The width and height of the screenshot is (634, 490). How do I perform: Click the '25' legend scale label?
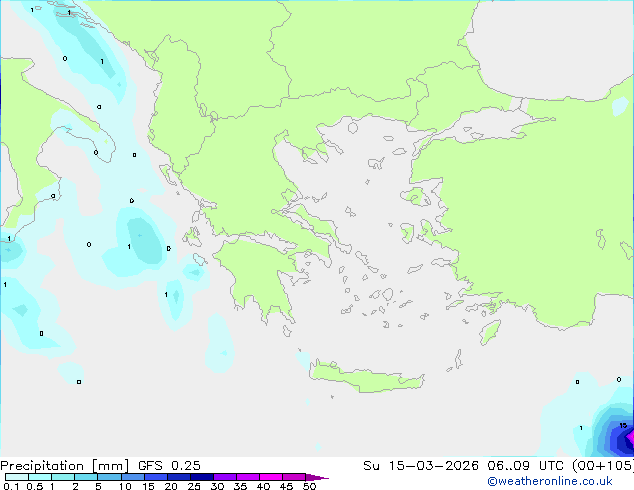pyautogui.click(x=194, y=486)
